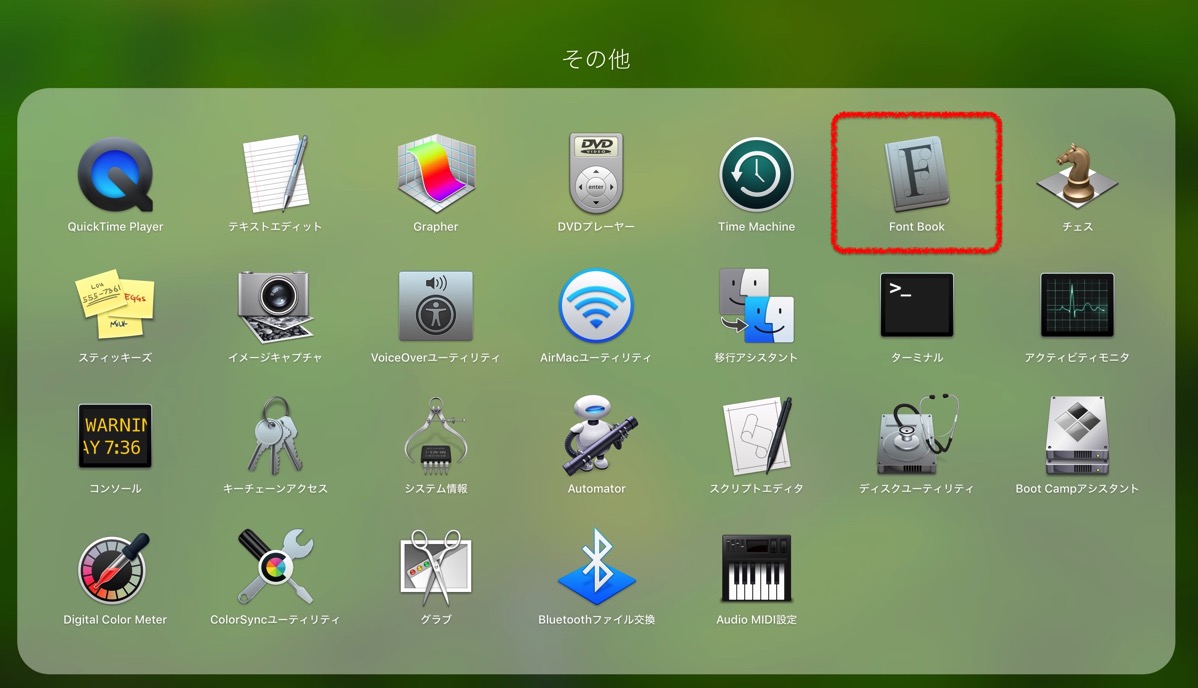Screen dimensions: 1198x688
Task: Launch イメージキャプチャ camera app
Action: click(275, 306)
